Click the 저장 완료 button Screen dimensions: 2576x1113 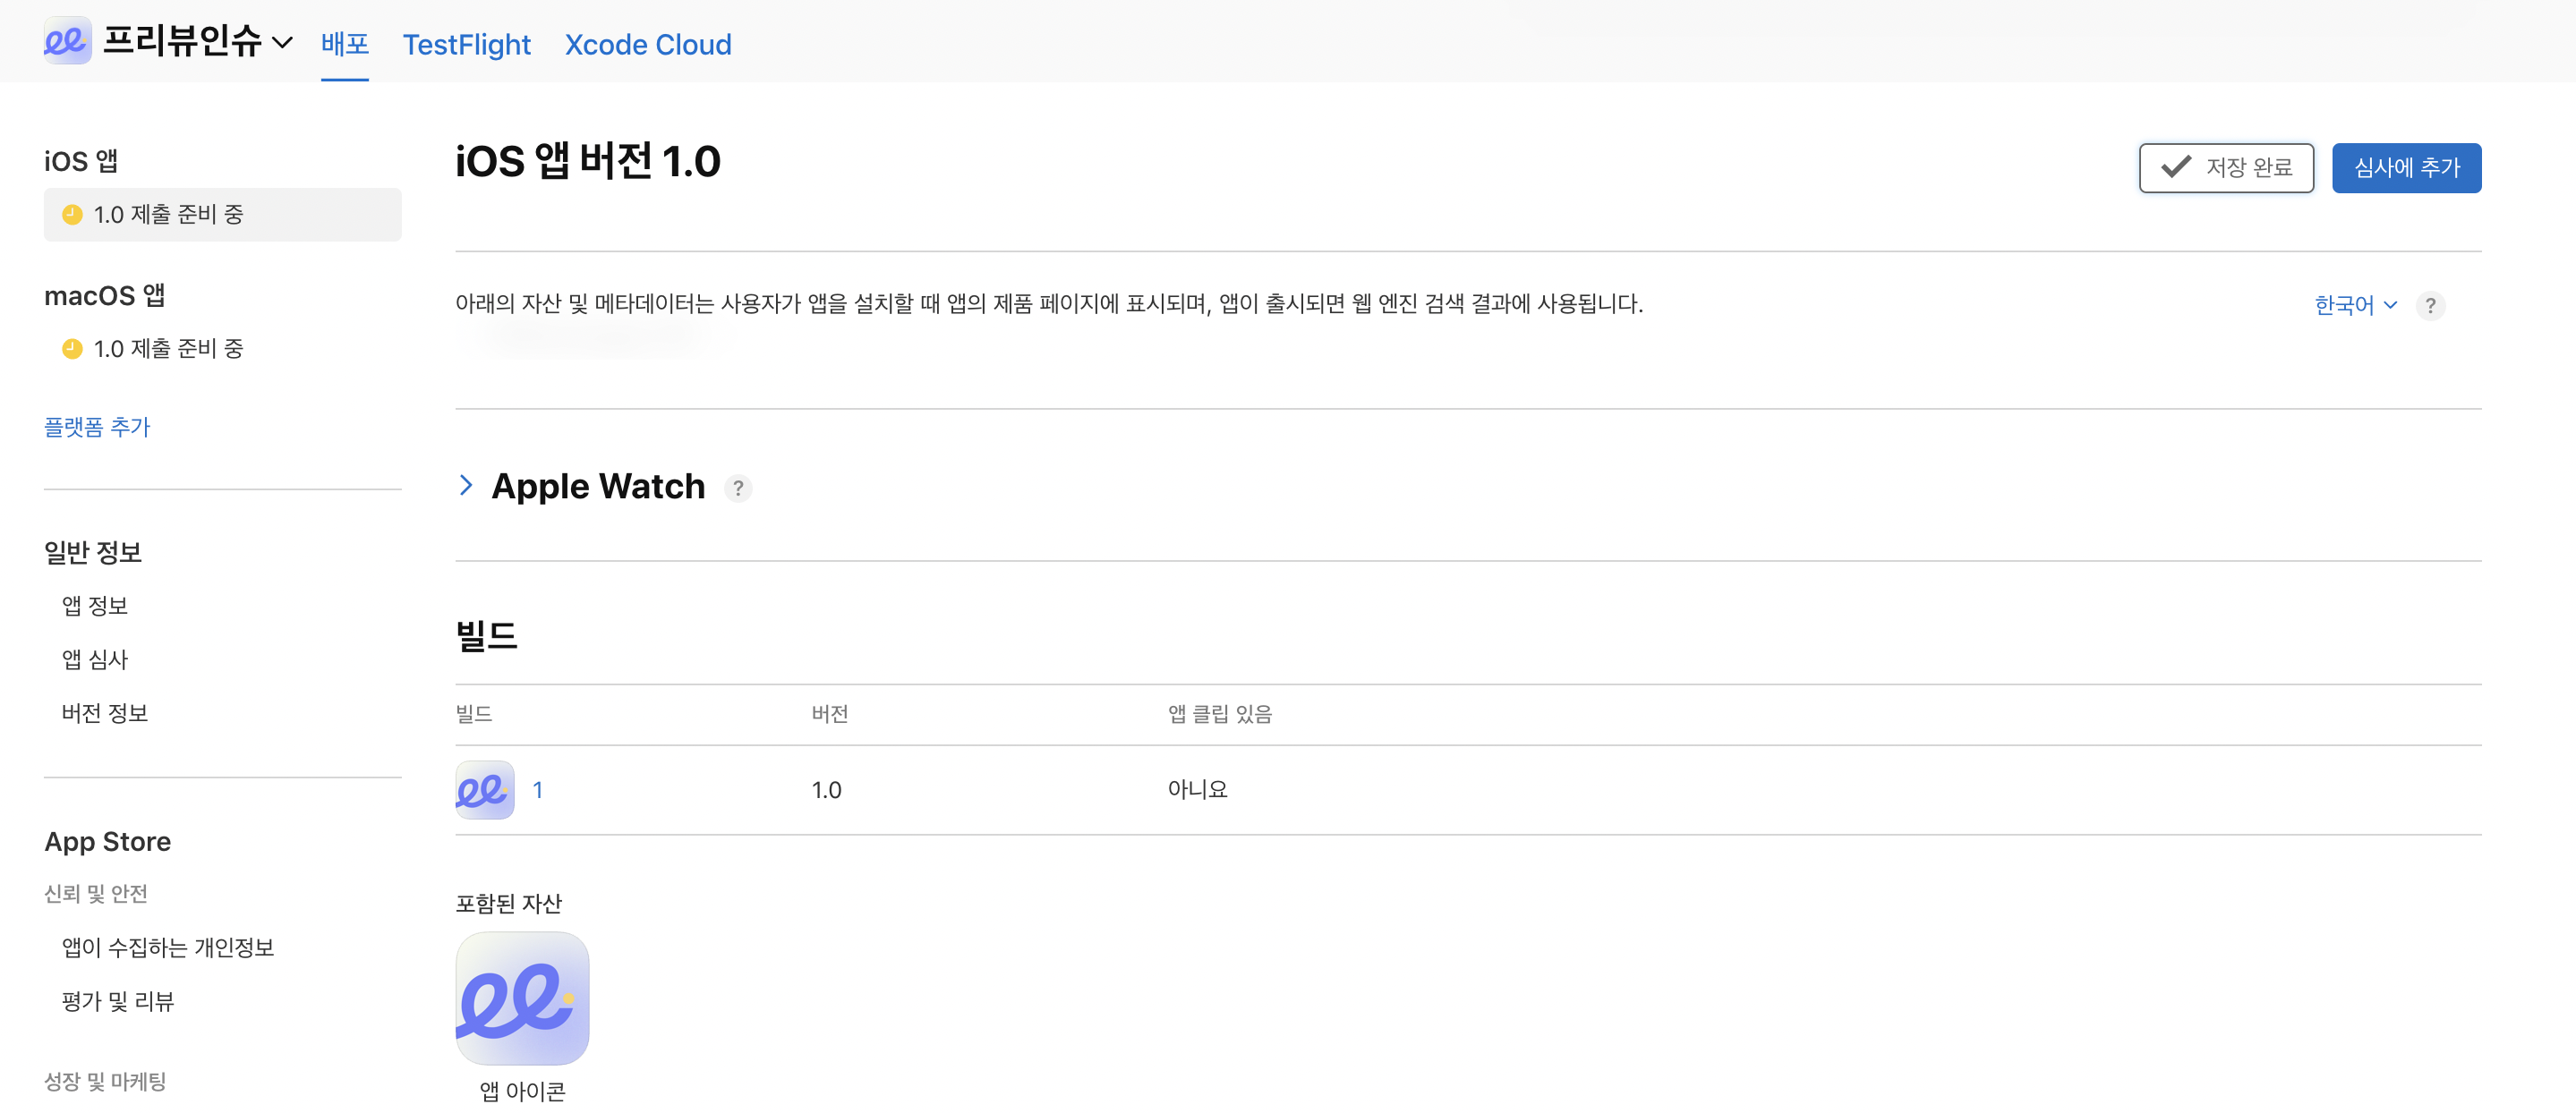pos(2225,168)
